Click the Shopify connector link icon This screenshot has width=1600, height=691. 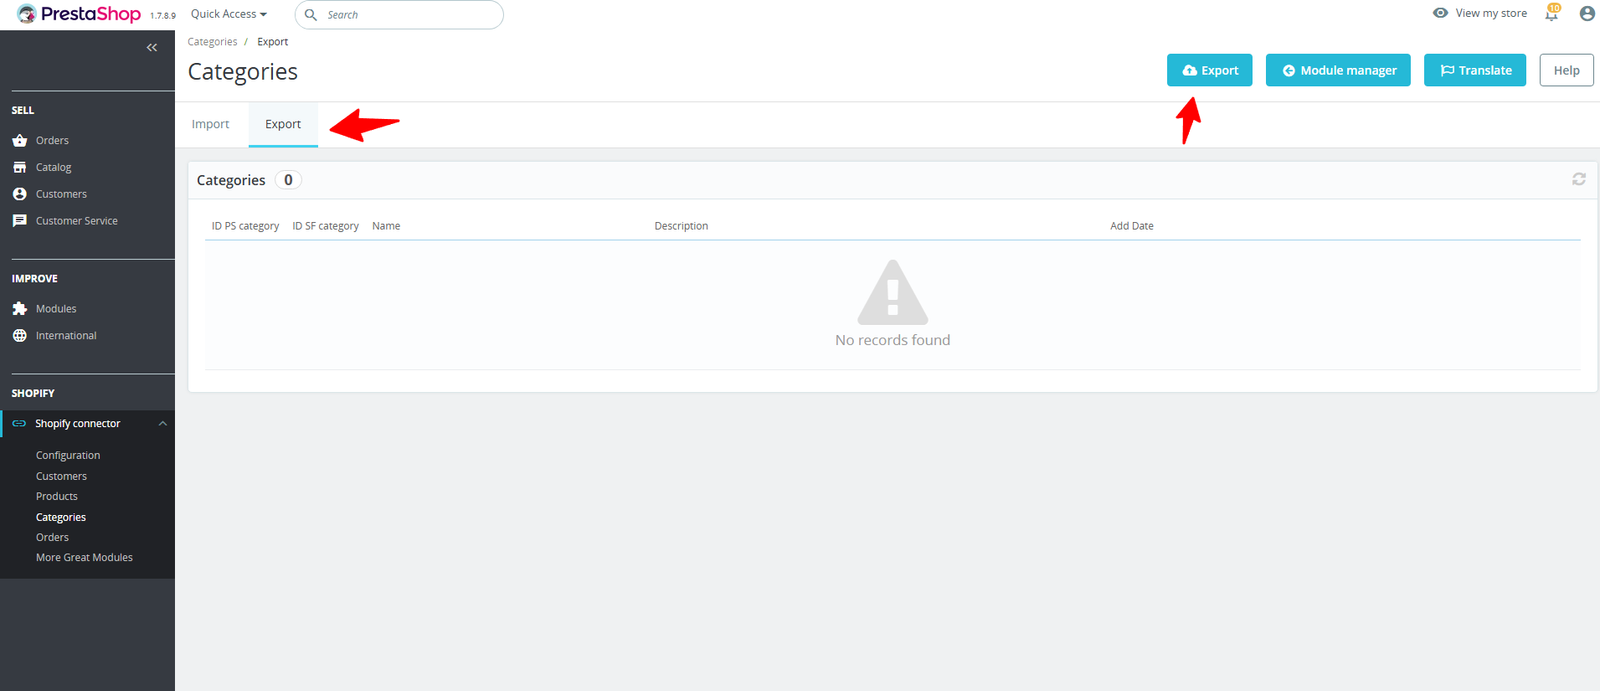pos(19,424)
